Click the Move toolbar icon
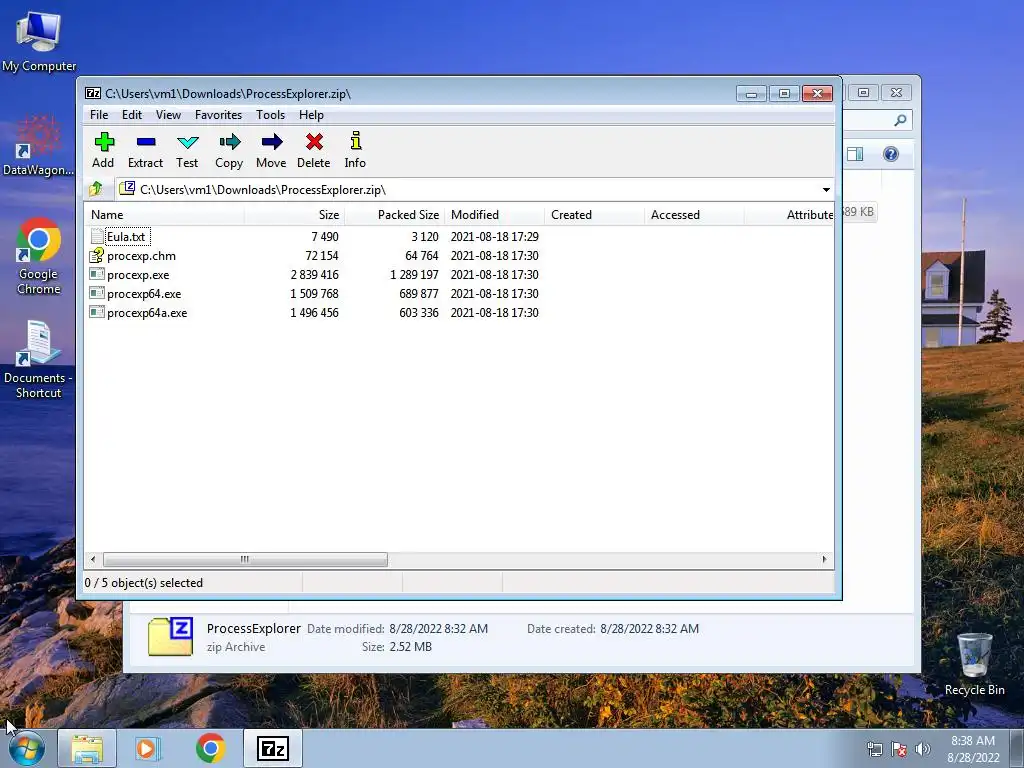 (272, 142)
